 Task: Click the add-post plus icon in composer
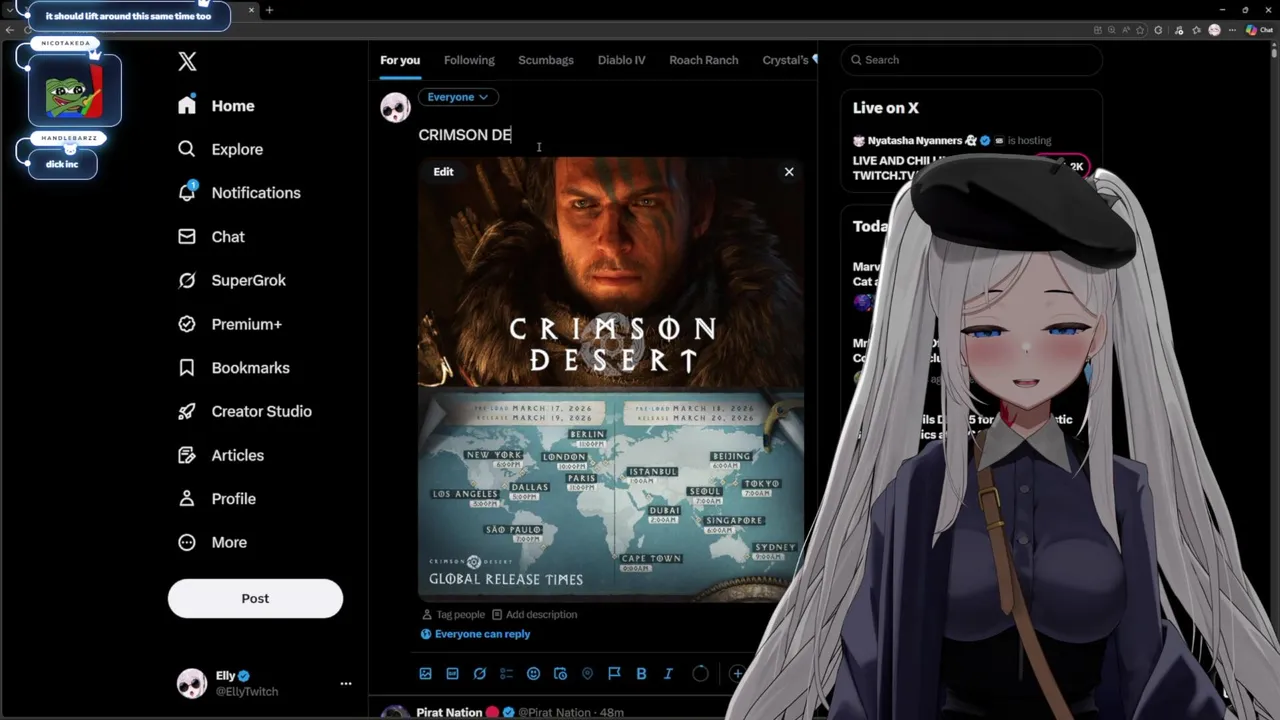[x=737, y=674]
